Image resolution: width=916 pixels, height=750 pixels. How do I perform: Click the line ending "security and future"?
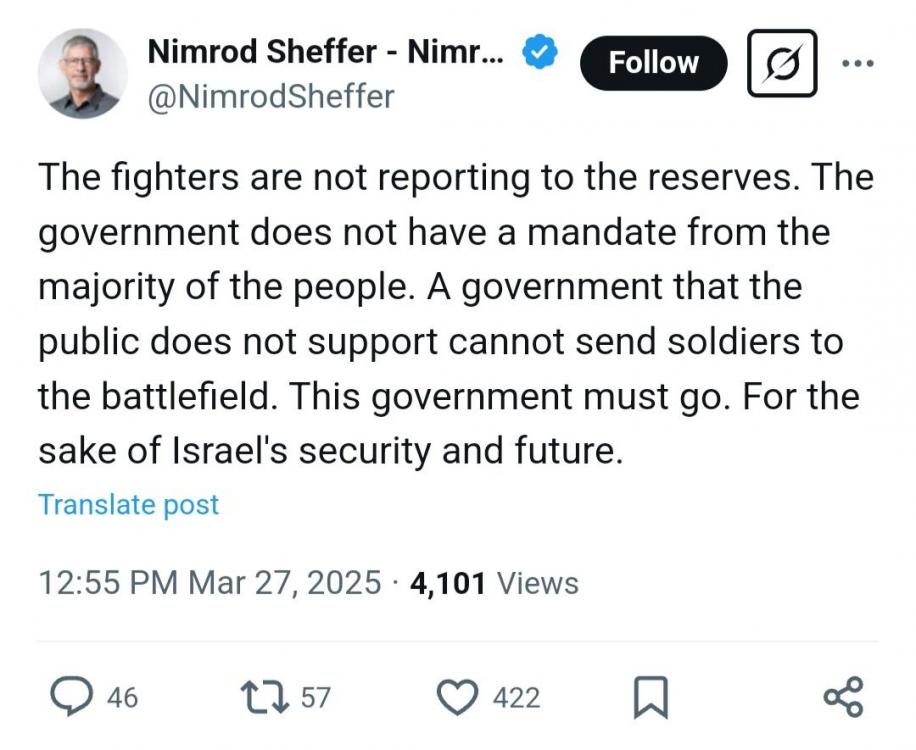[x=330, y=451]
